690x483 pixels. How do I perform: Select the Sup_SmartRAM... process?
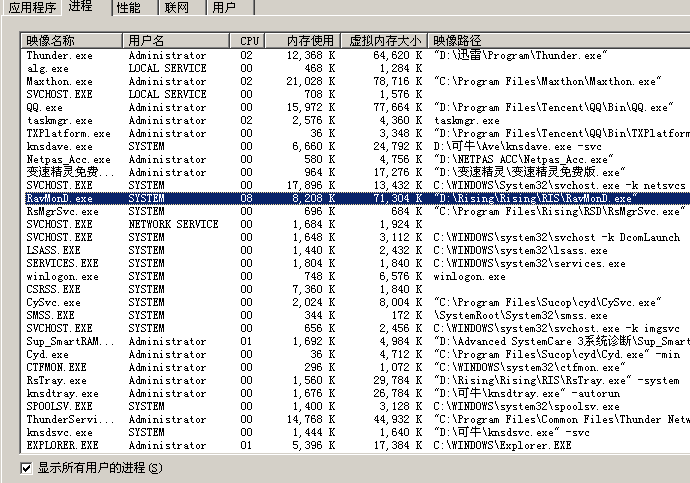356,341
